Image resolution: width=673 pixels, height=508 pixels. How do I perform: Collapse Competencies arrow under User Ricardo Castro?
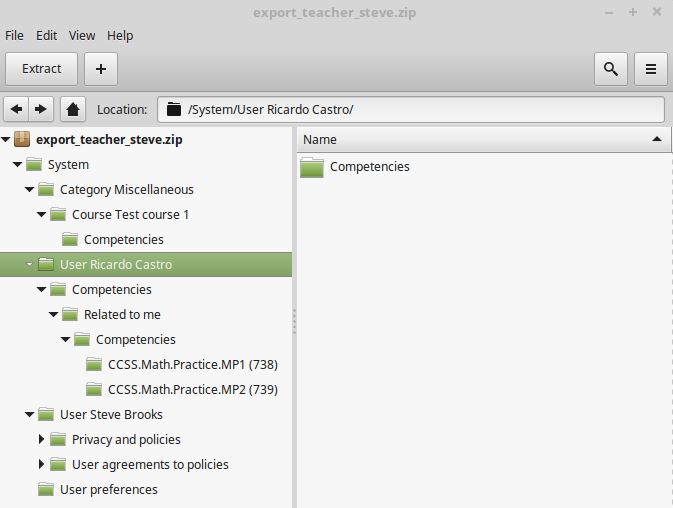point(42,290)
